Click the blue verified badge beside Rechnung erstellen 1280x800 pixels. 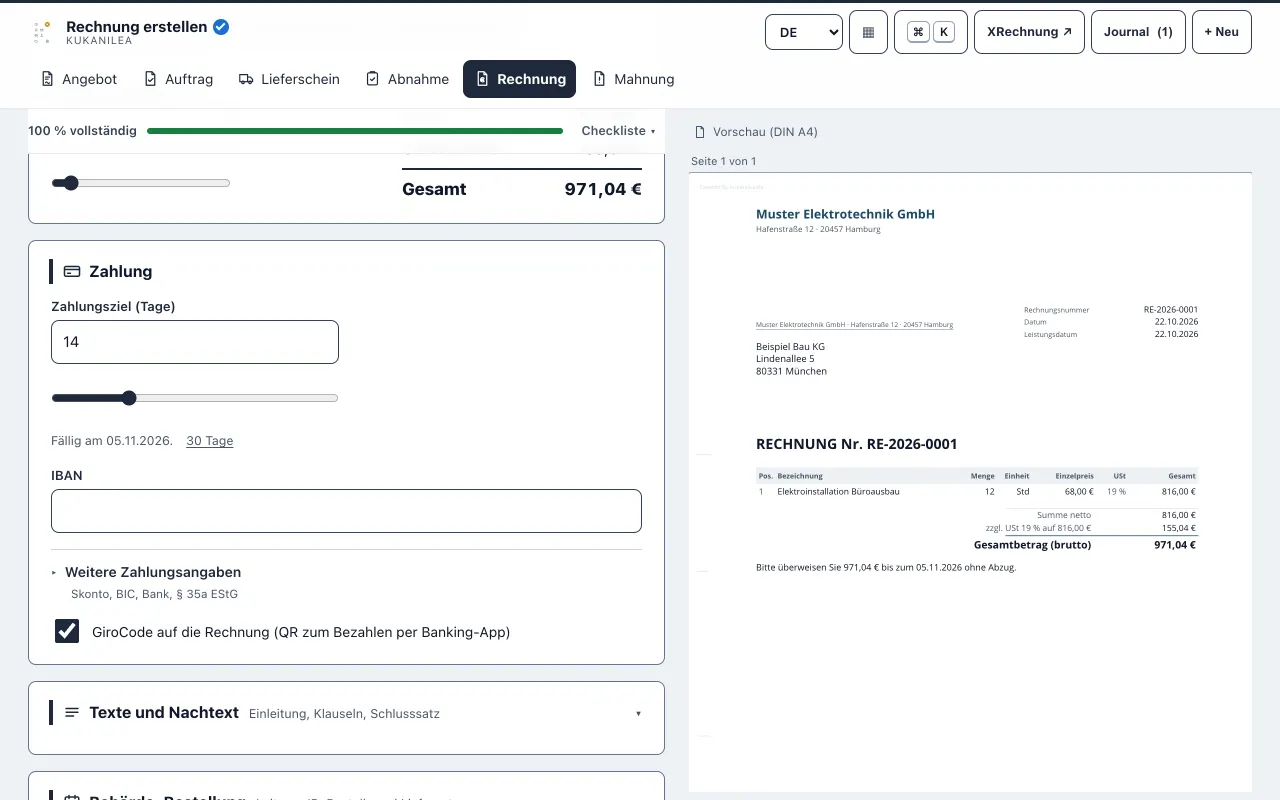click(221, 27)
